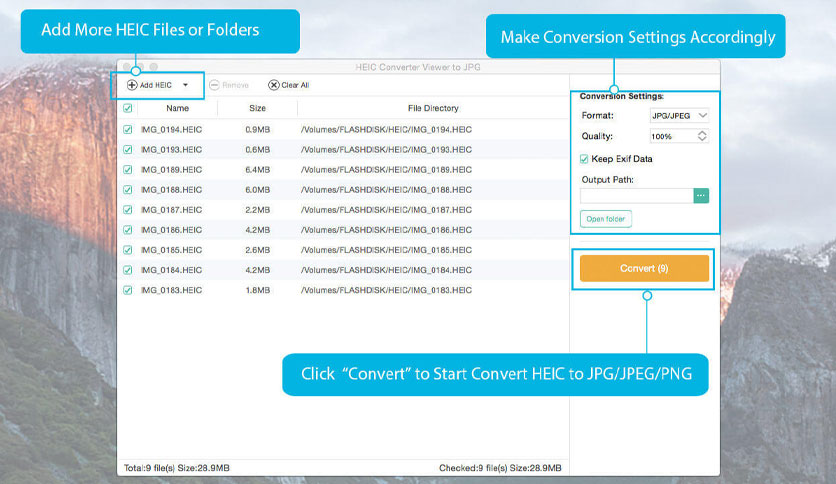Open the Format JPG/JPEG dropdown

tap(679, 115)
